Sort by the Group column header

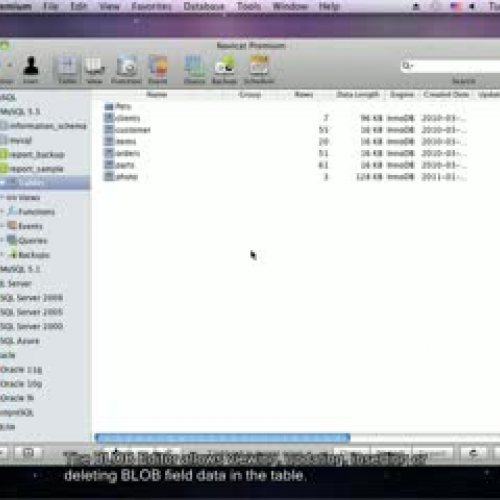coord(250,95)
